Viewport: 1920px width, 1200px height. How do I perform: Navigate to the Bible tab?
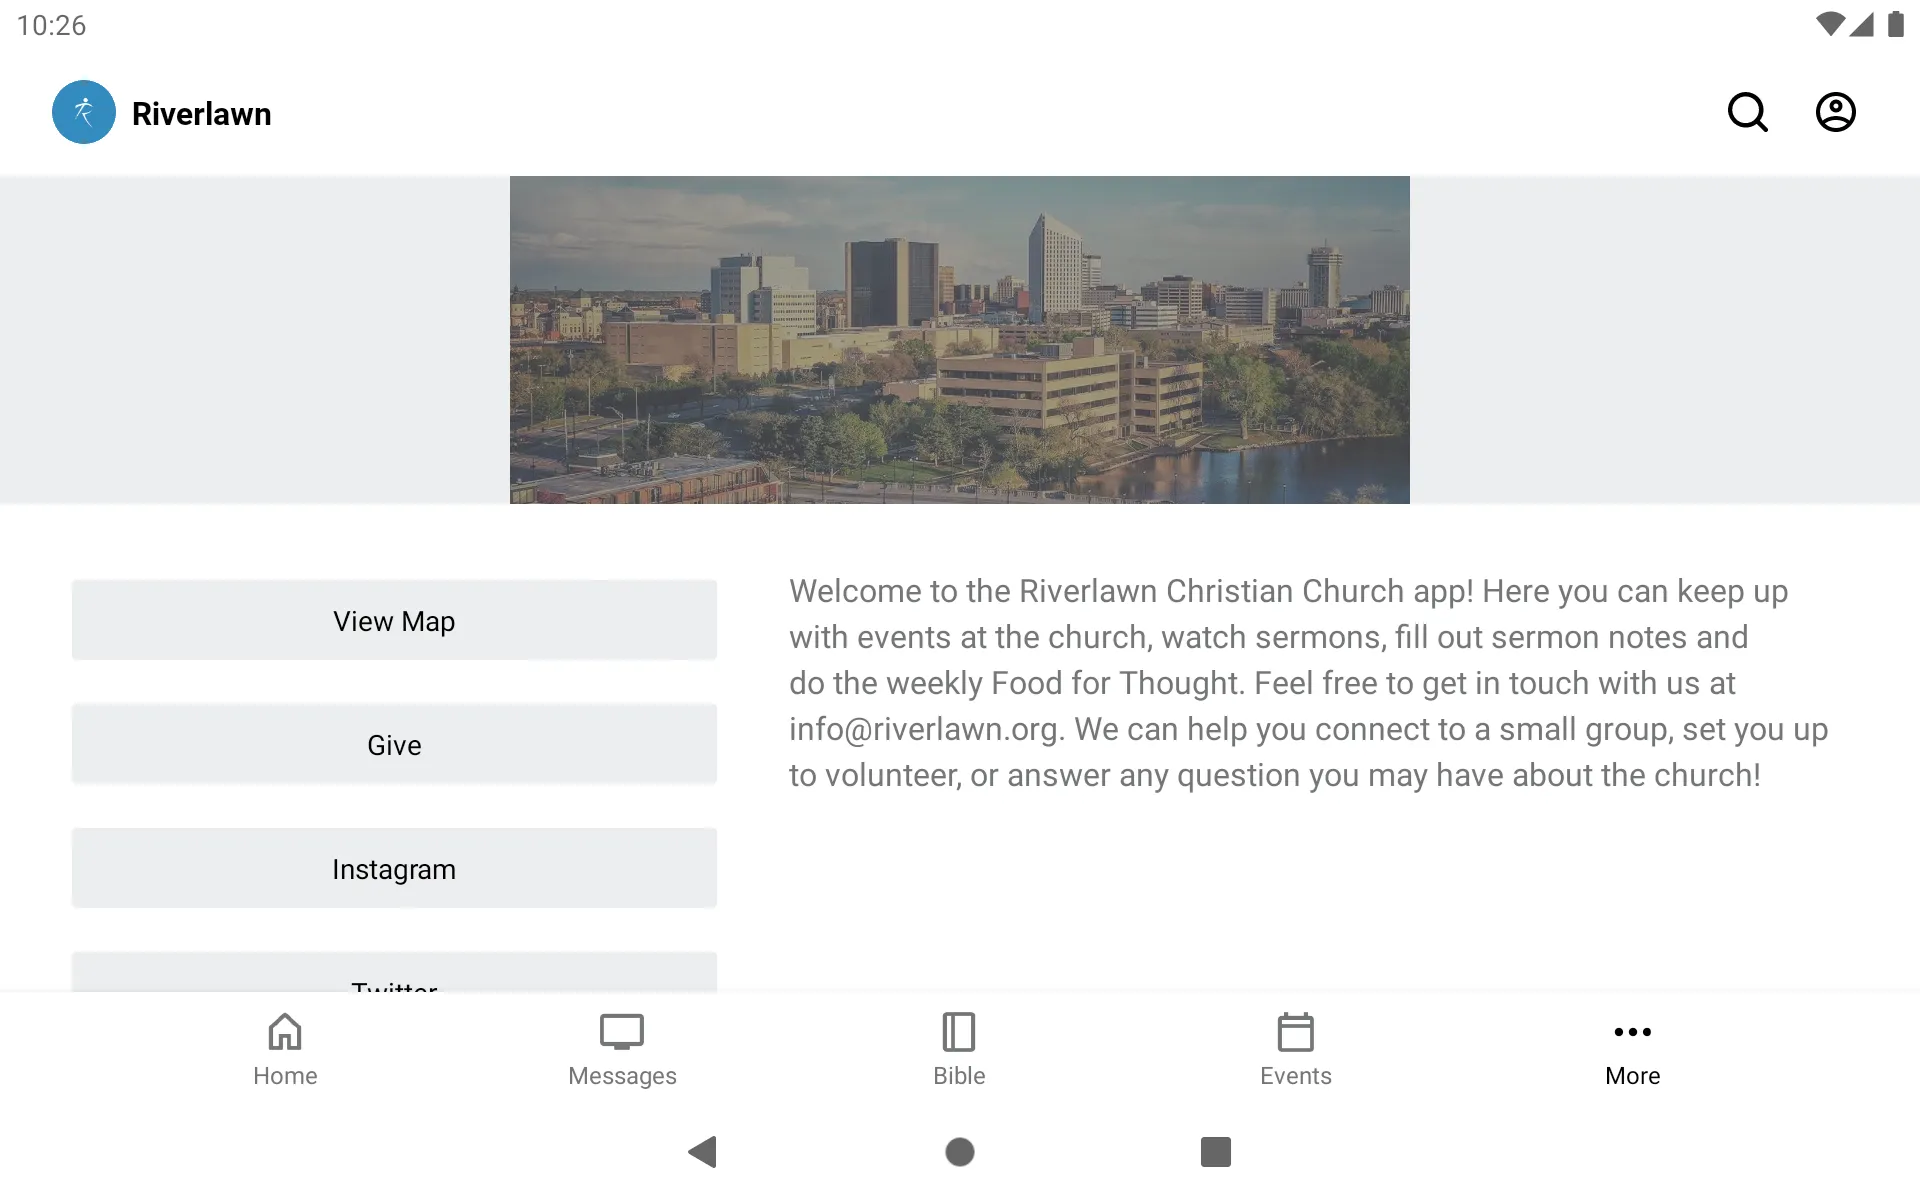(x=958, y=1048)
